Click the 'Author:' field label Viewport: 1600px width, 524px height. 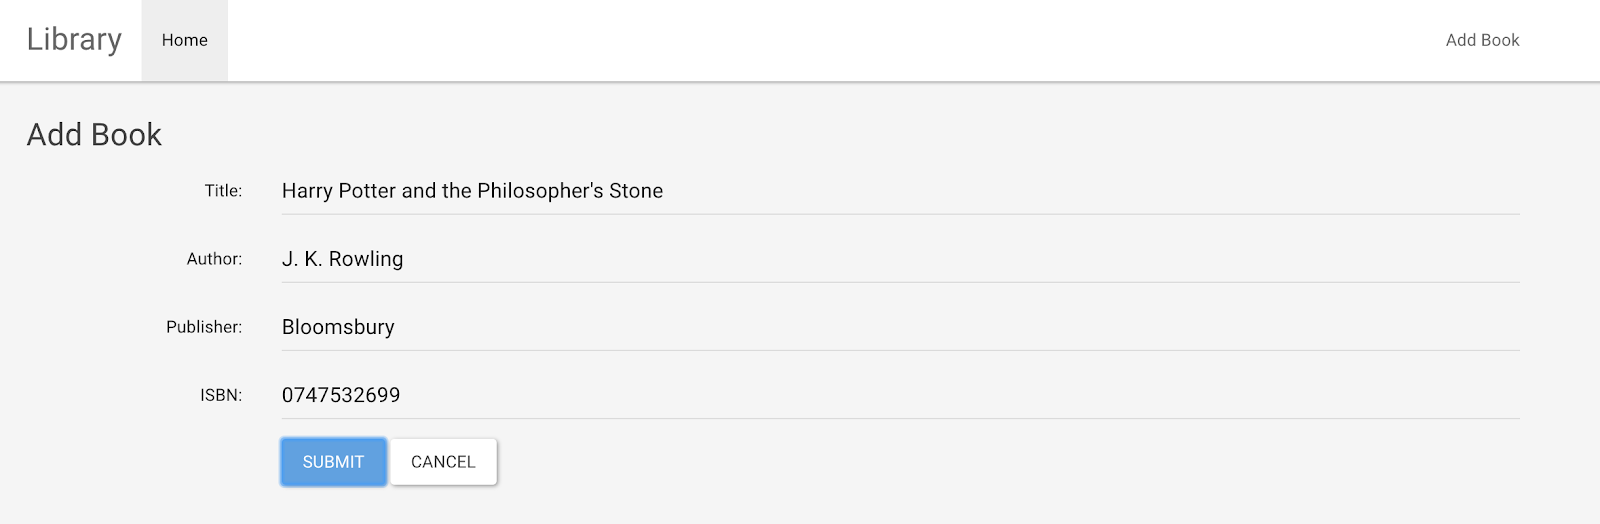pyautogui.click(x=214, y=259)
